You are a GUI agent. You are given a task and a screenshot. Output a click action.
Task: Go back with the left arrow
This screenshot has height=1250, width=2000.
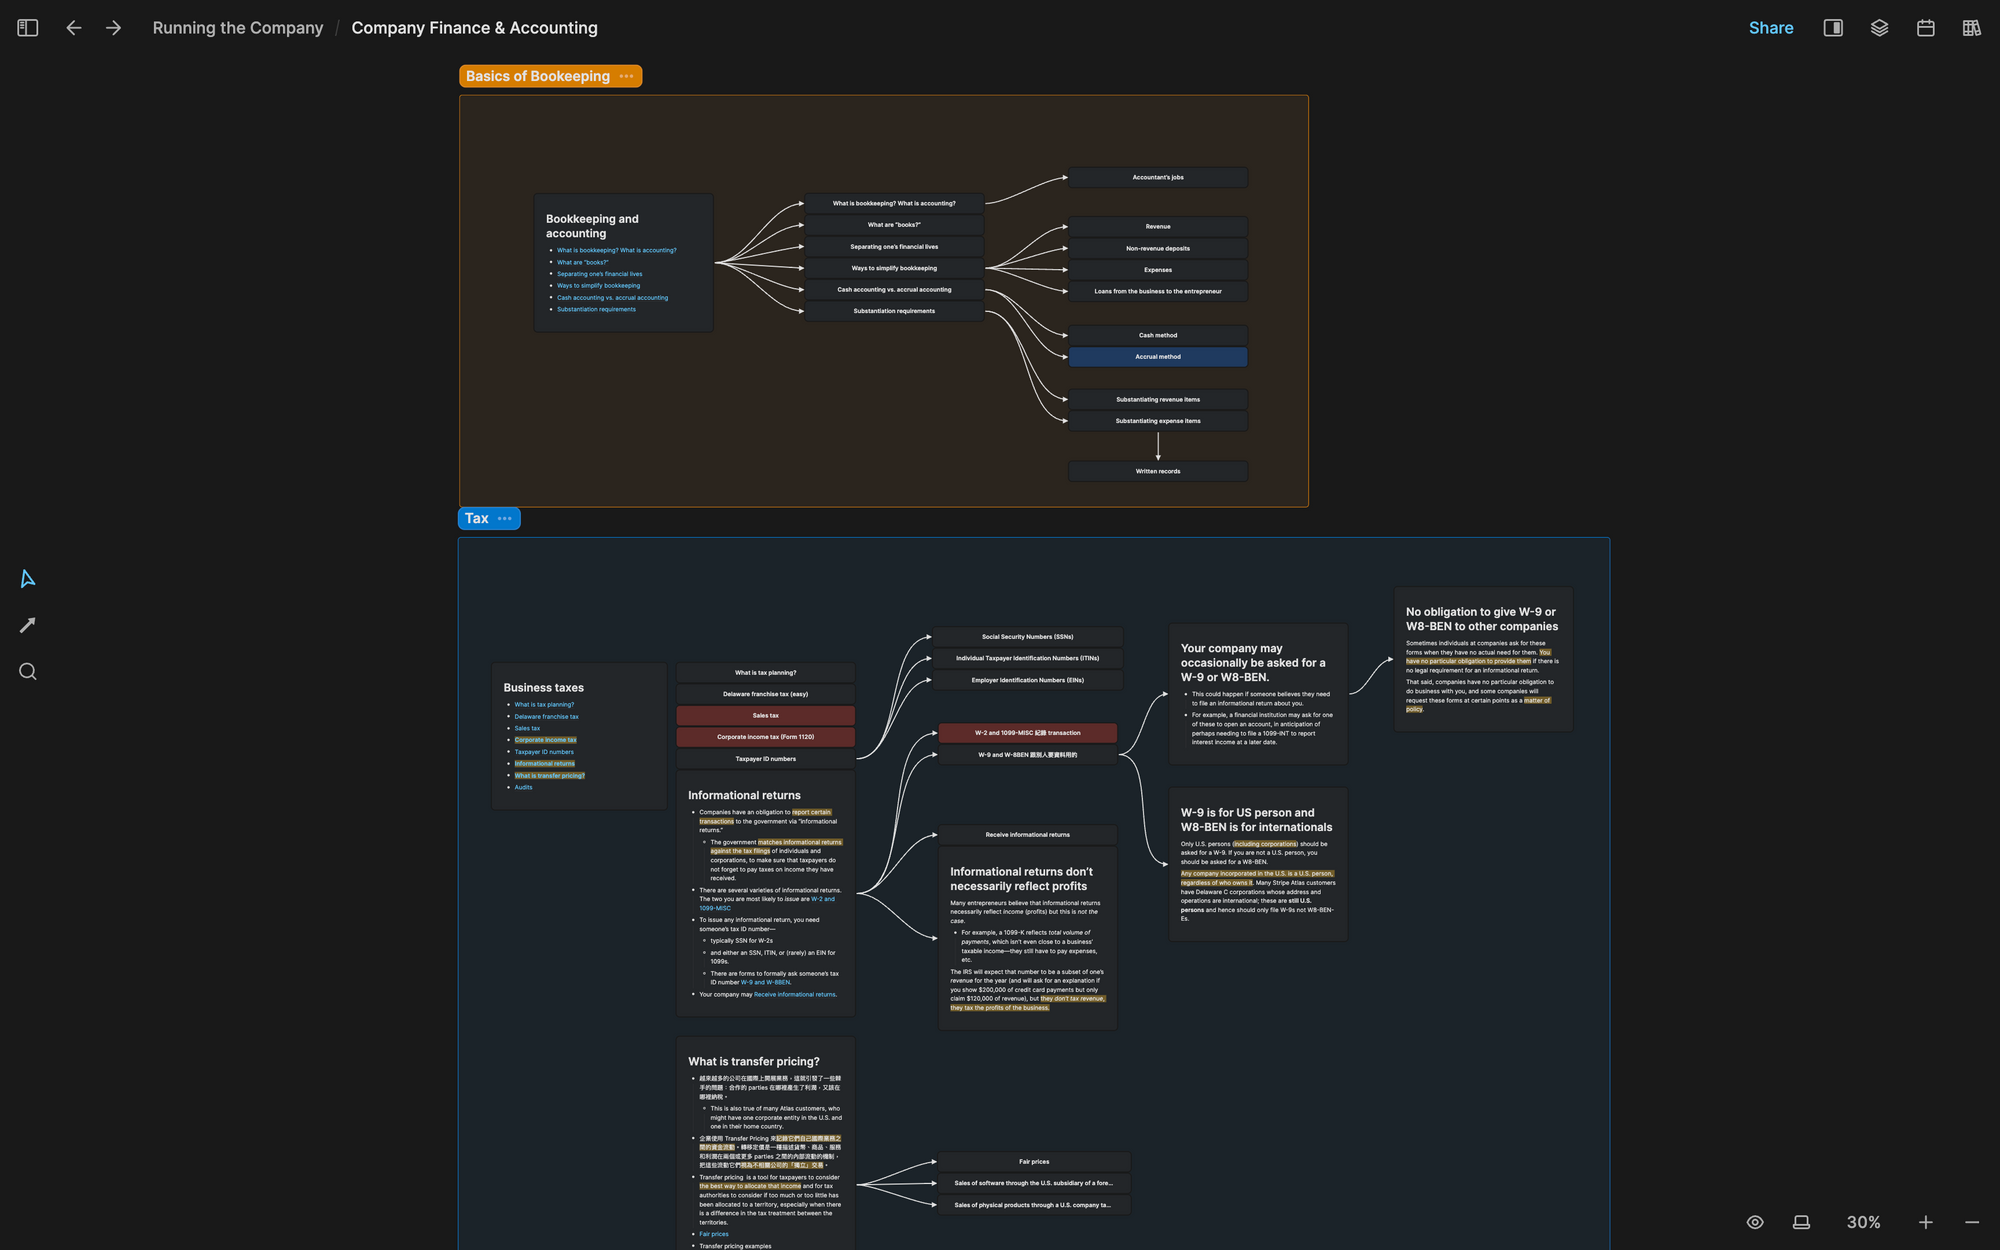[x=74, y=28]
